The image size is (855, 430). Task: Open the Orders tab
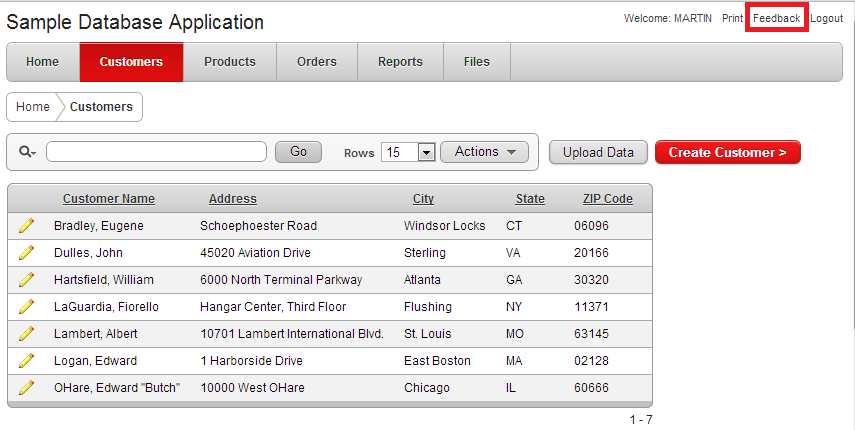tap(317, 62)
